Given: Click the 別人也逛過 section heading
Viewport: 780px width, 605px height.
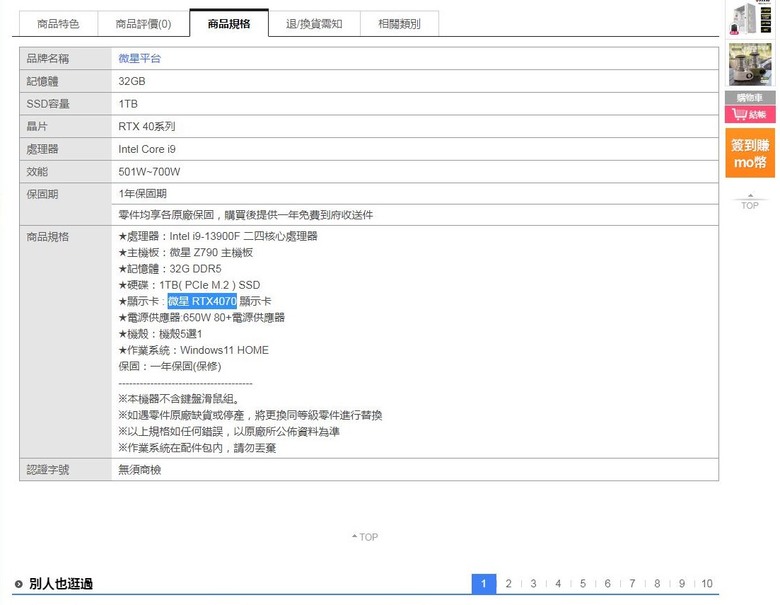Looking at the screenshot, I should click(61, 584).
